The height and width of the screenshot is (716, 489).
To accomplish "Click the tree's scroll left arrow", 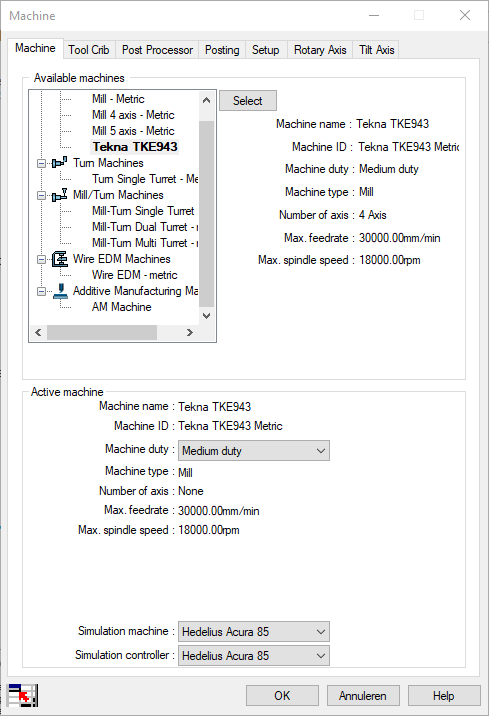I will point(38,332).
